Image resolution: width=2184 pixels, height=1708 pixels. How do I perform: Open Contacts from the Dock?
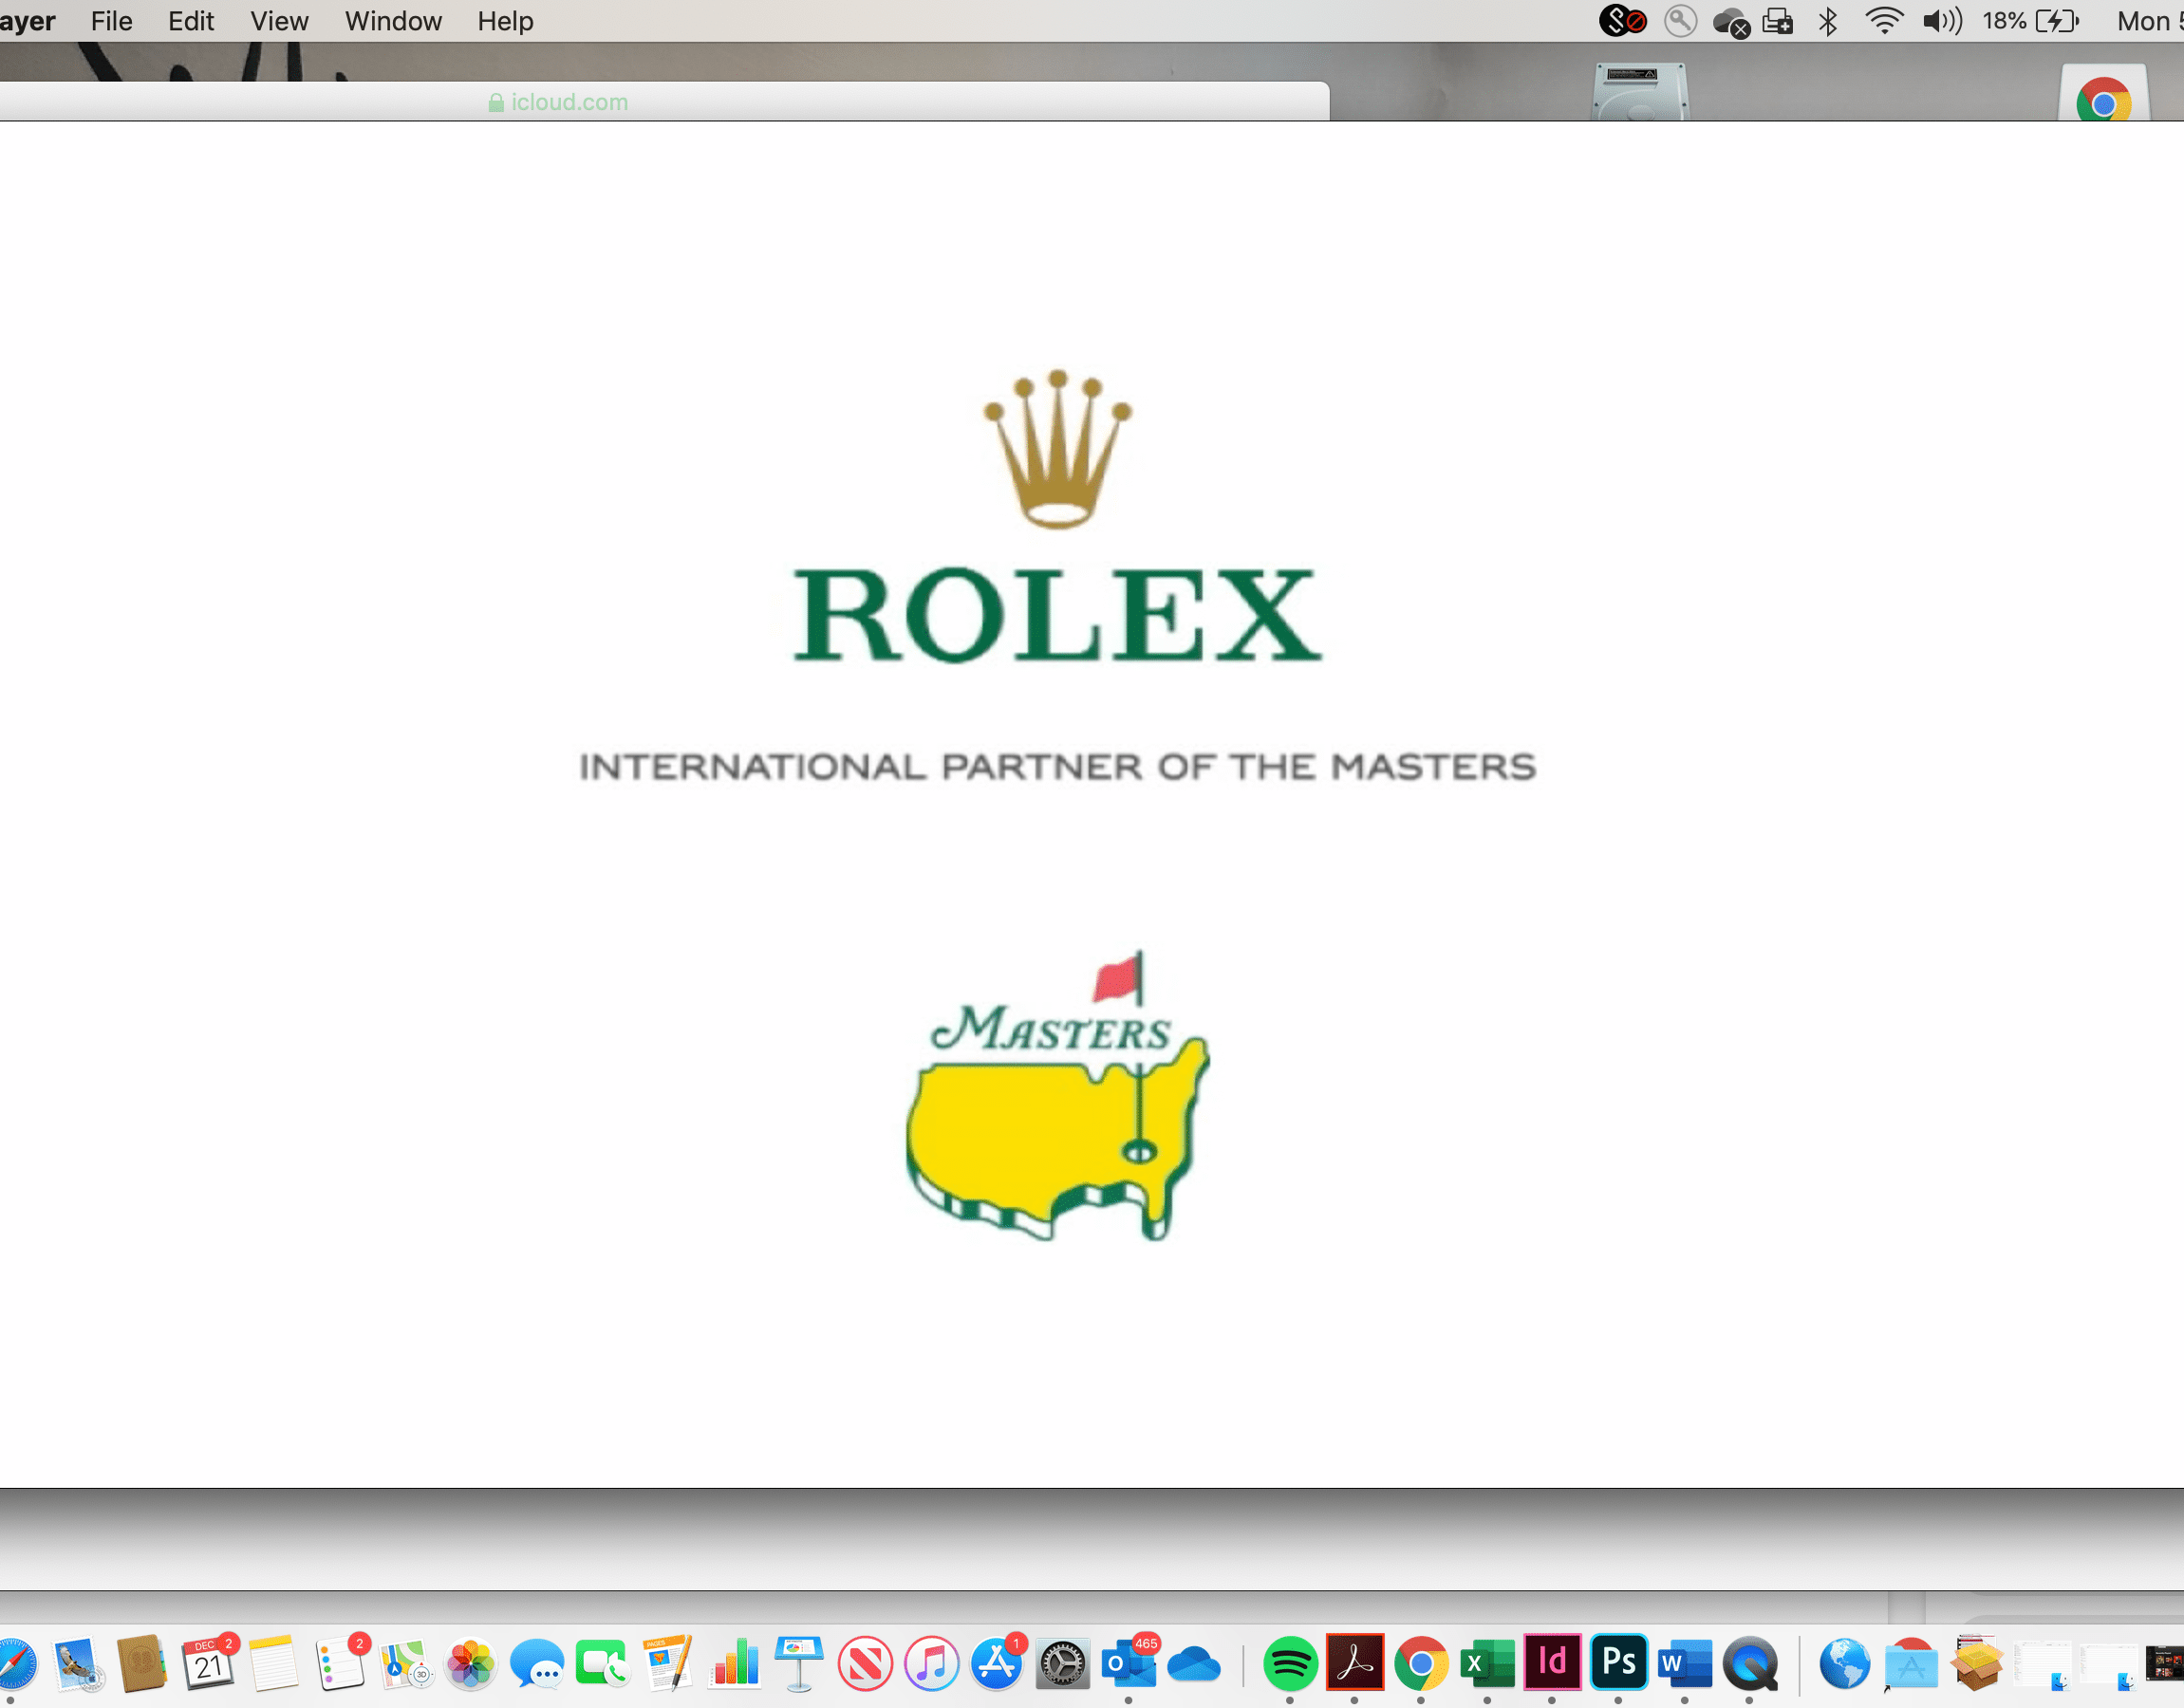point(142,1664)
